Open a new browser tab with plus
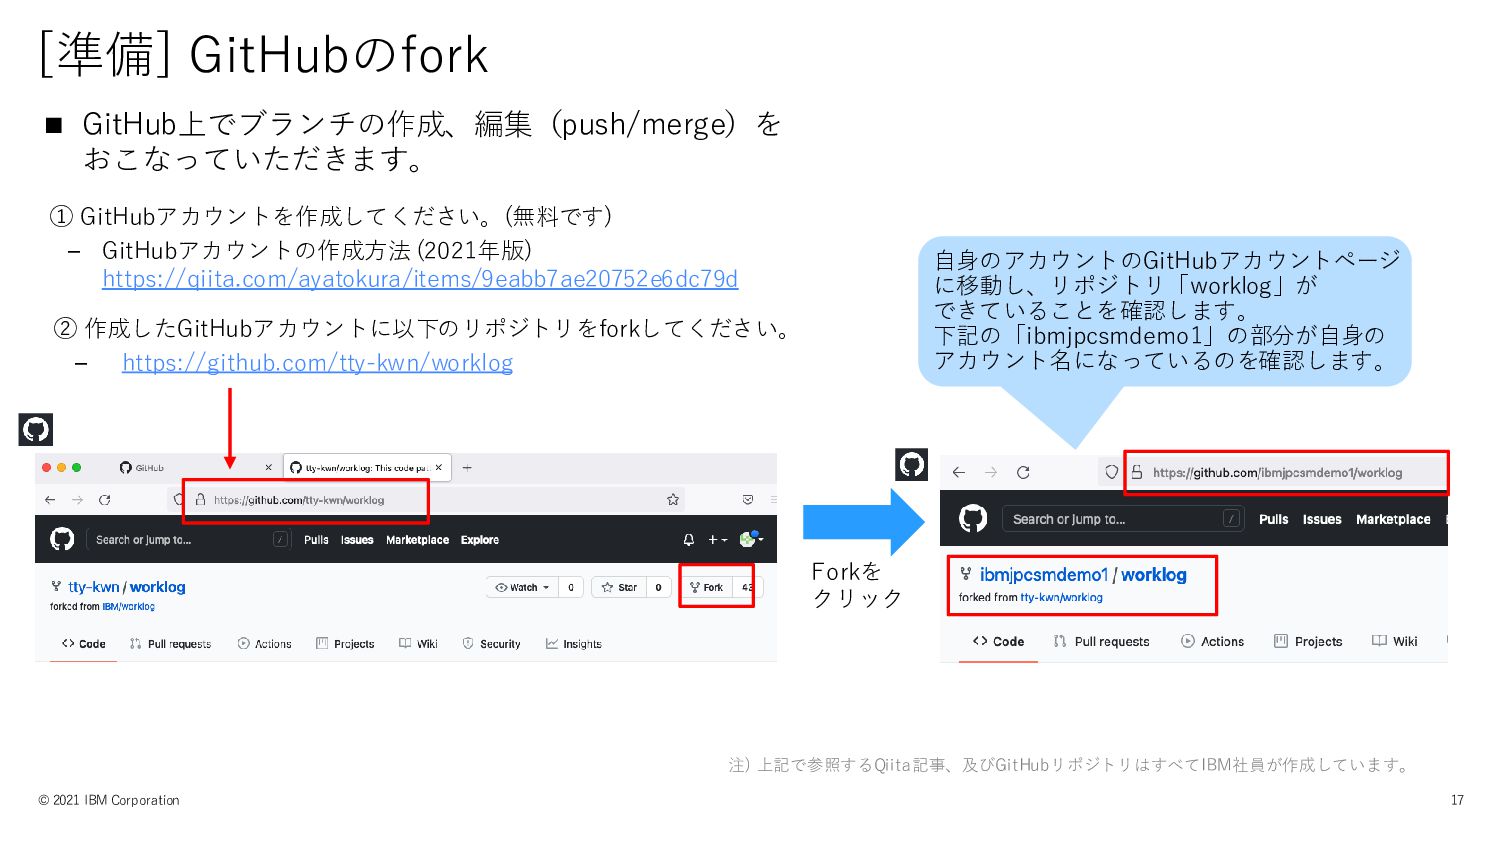The image size is (1500, 843). point(467,467)
